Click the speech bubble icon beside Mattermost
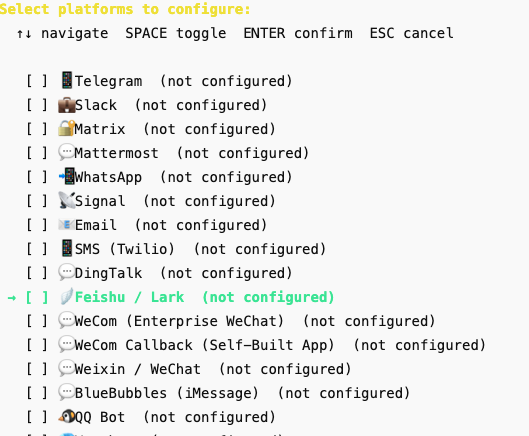The width and height of the screenshot is (529, 436). coord(66,152)
